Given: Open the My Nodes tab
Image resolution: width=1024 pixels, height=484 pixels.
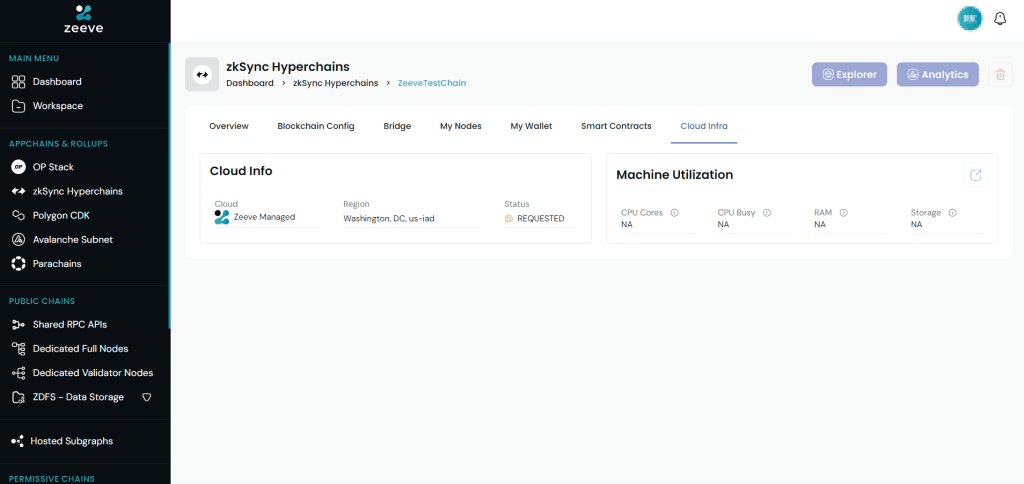Looking at the screenshot, I should (x=460, y=126).
